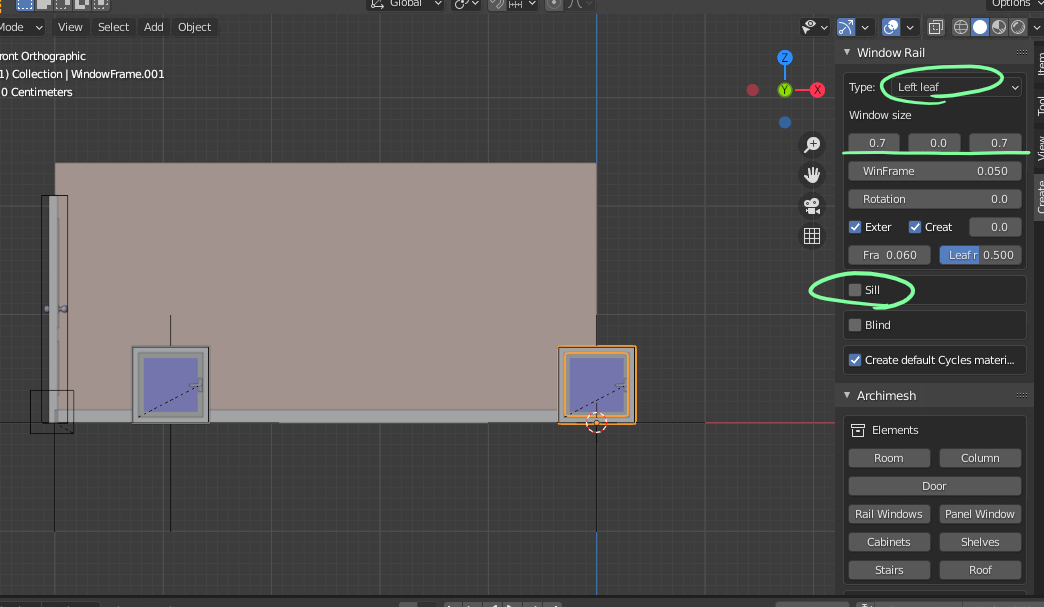This screenshot has width=1044, height=607.
Task: Click the Window Rail panel drag grip
Action: (x=1021, y=53)
